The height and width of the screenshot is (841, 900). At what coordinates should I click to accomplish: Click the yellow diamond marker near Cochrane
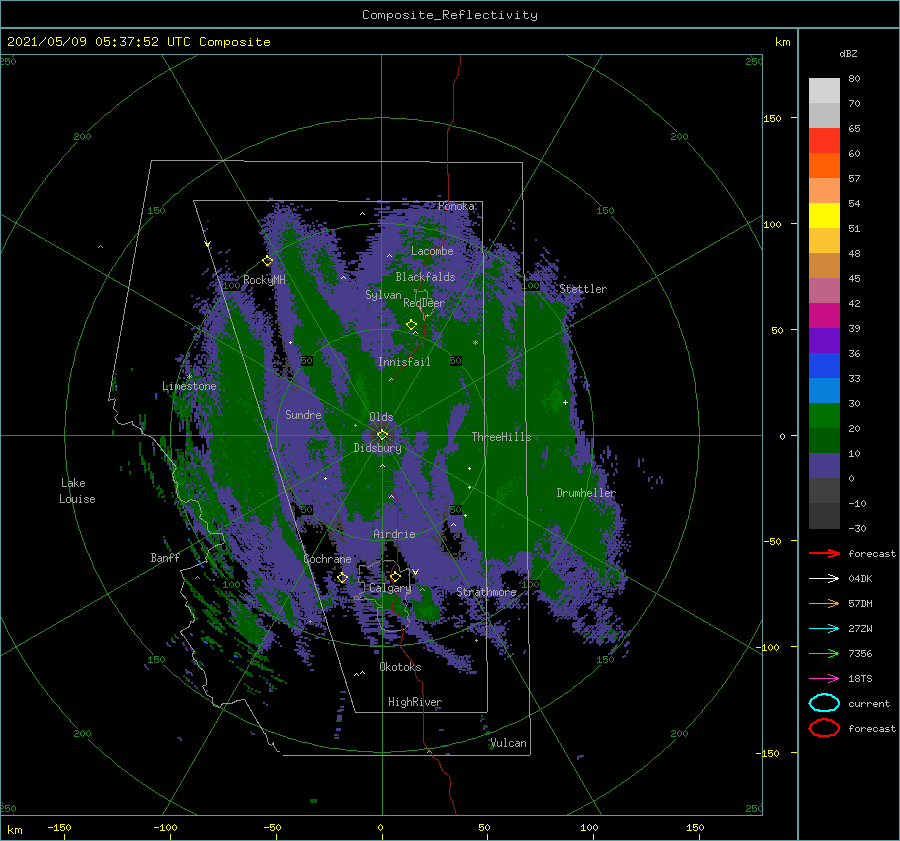(342, 578)
